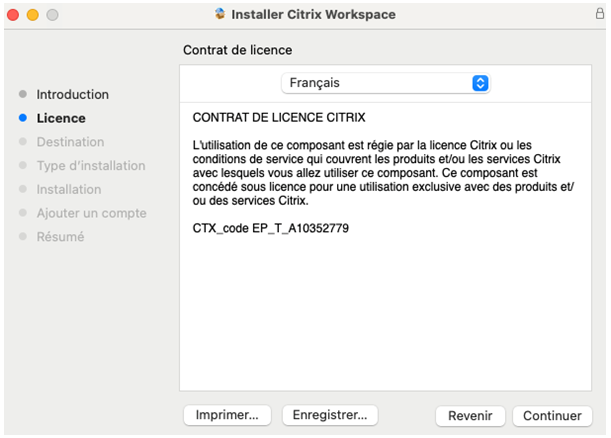Viewport: 611px width, 438px height.
Task: Select Type d'installation step
Action: point(91,166)
